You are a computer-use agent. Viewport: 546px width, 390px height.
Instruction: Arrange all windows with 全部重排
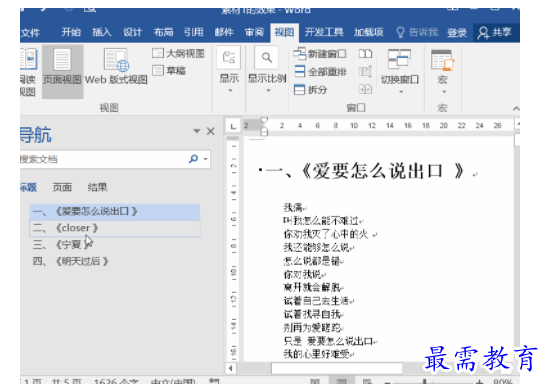320,72
